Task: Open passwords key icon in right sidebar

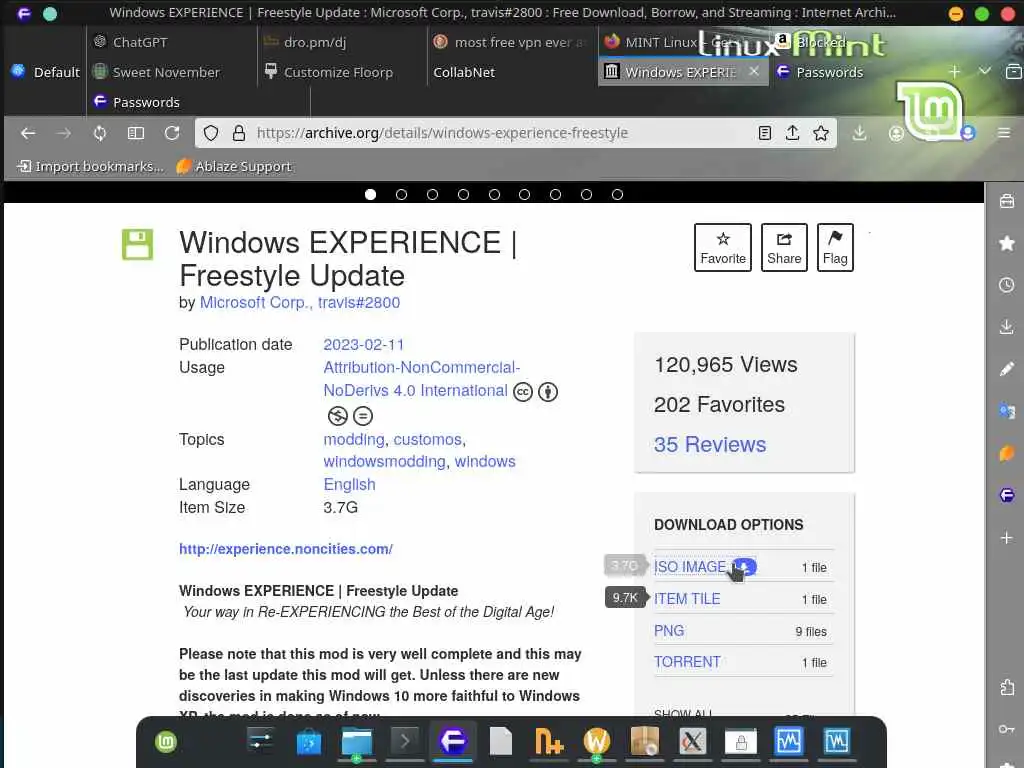Action: tap(1006, 729)
